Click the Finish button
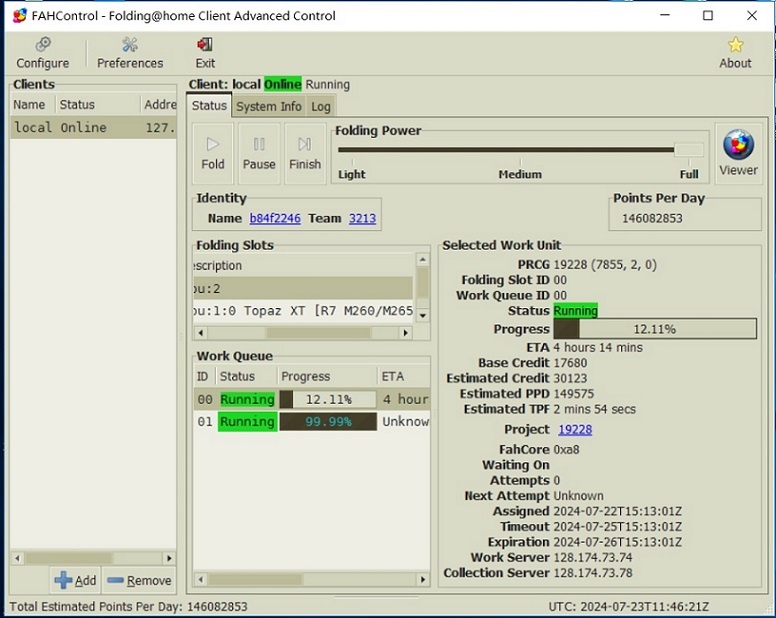 click(x=305, y=154)
